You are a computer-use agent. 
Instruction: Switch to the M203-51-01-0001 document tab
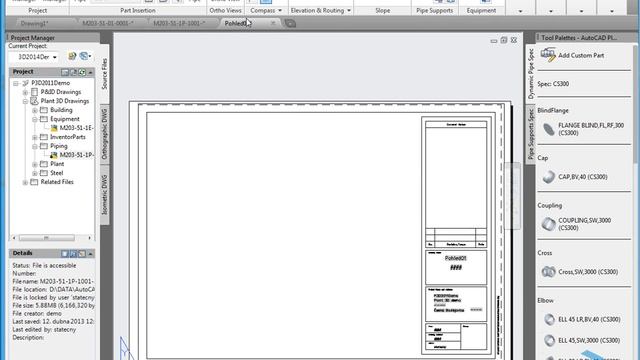(x=108, y=24)
